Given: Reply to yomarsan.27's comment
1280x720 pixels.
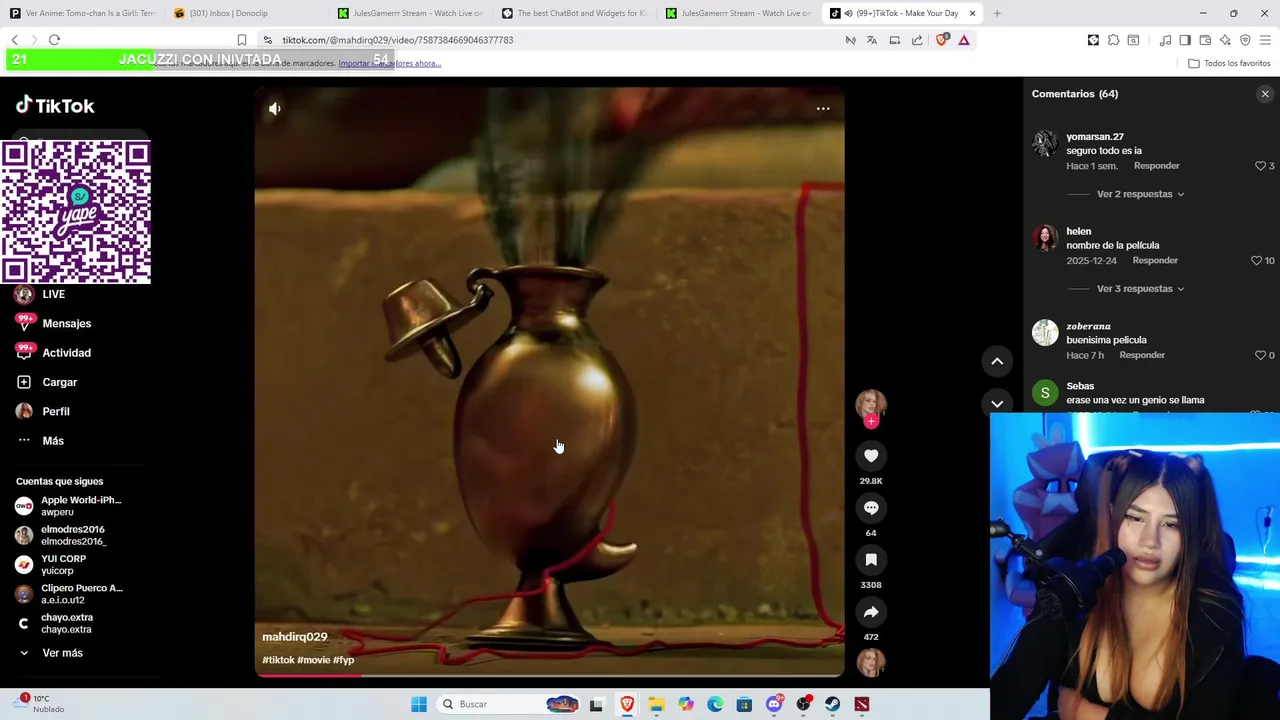Looking at the screenshot, I should click(x=1157, y=166).
